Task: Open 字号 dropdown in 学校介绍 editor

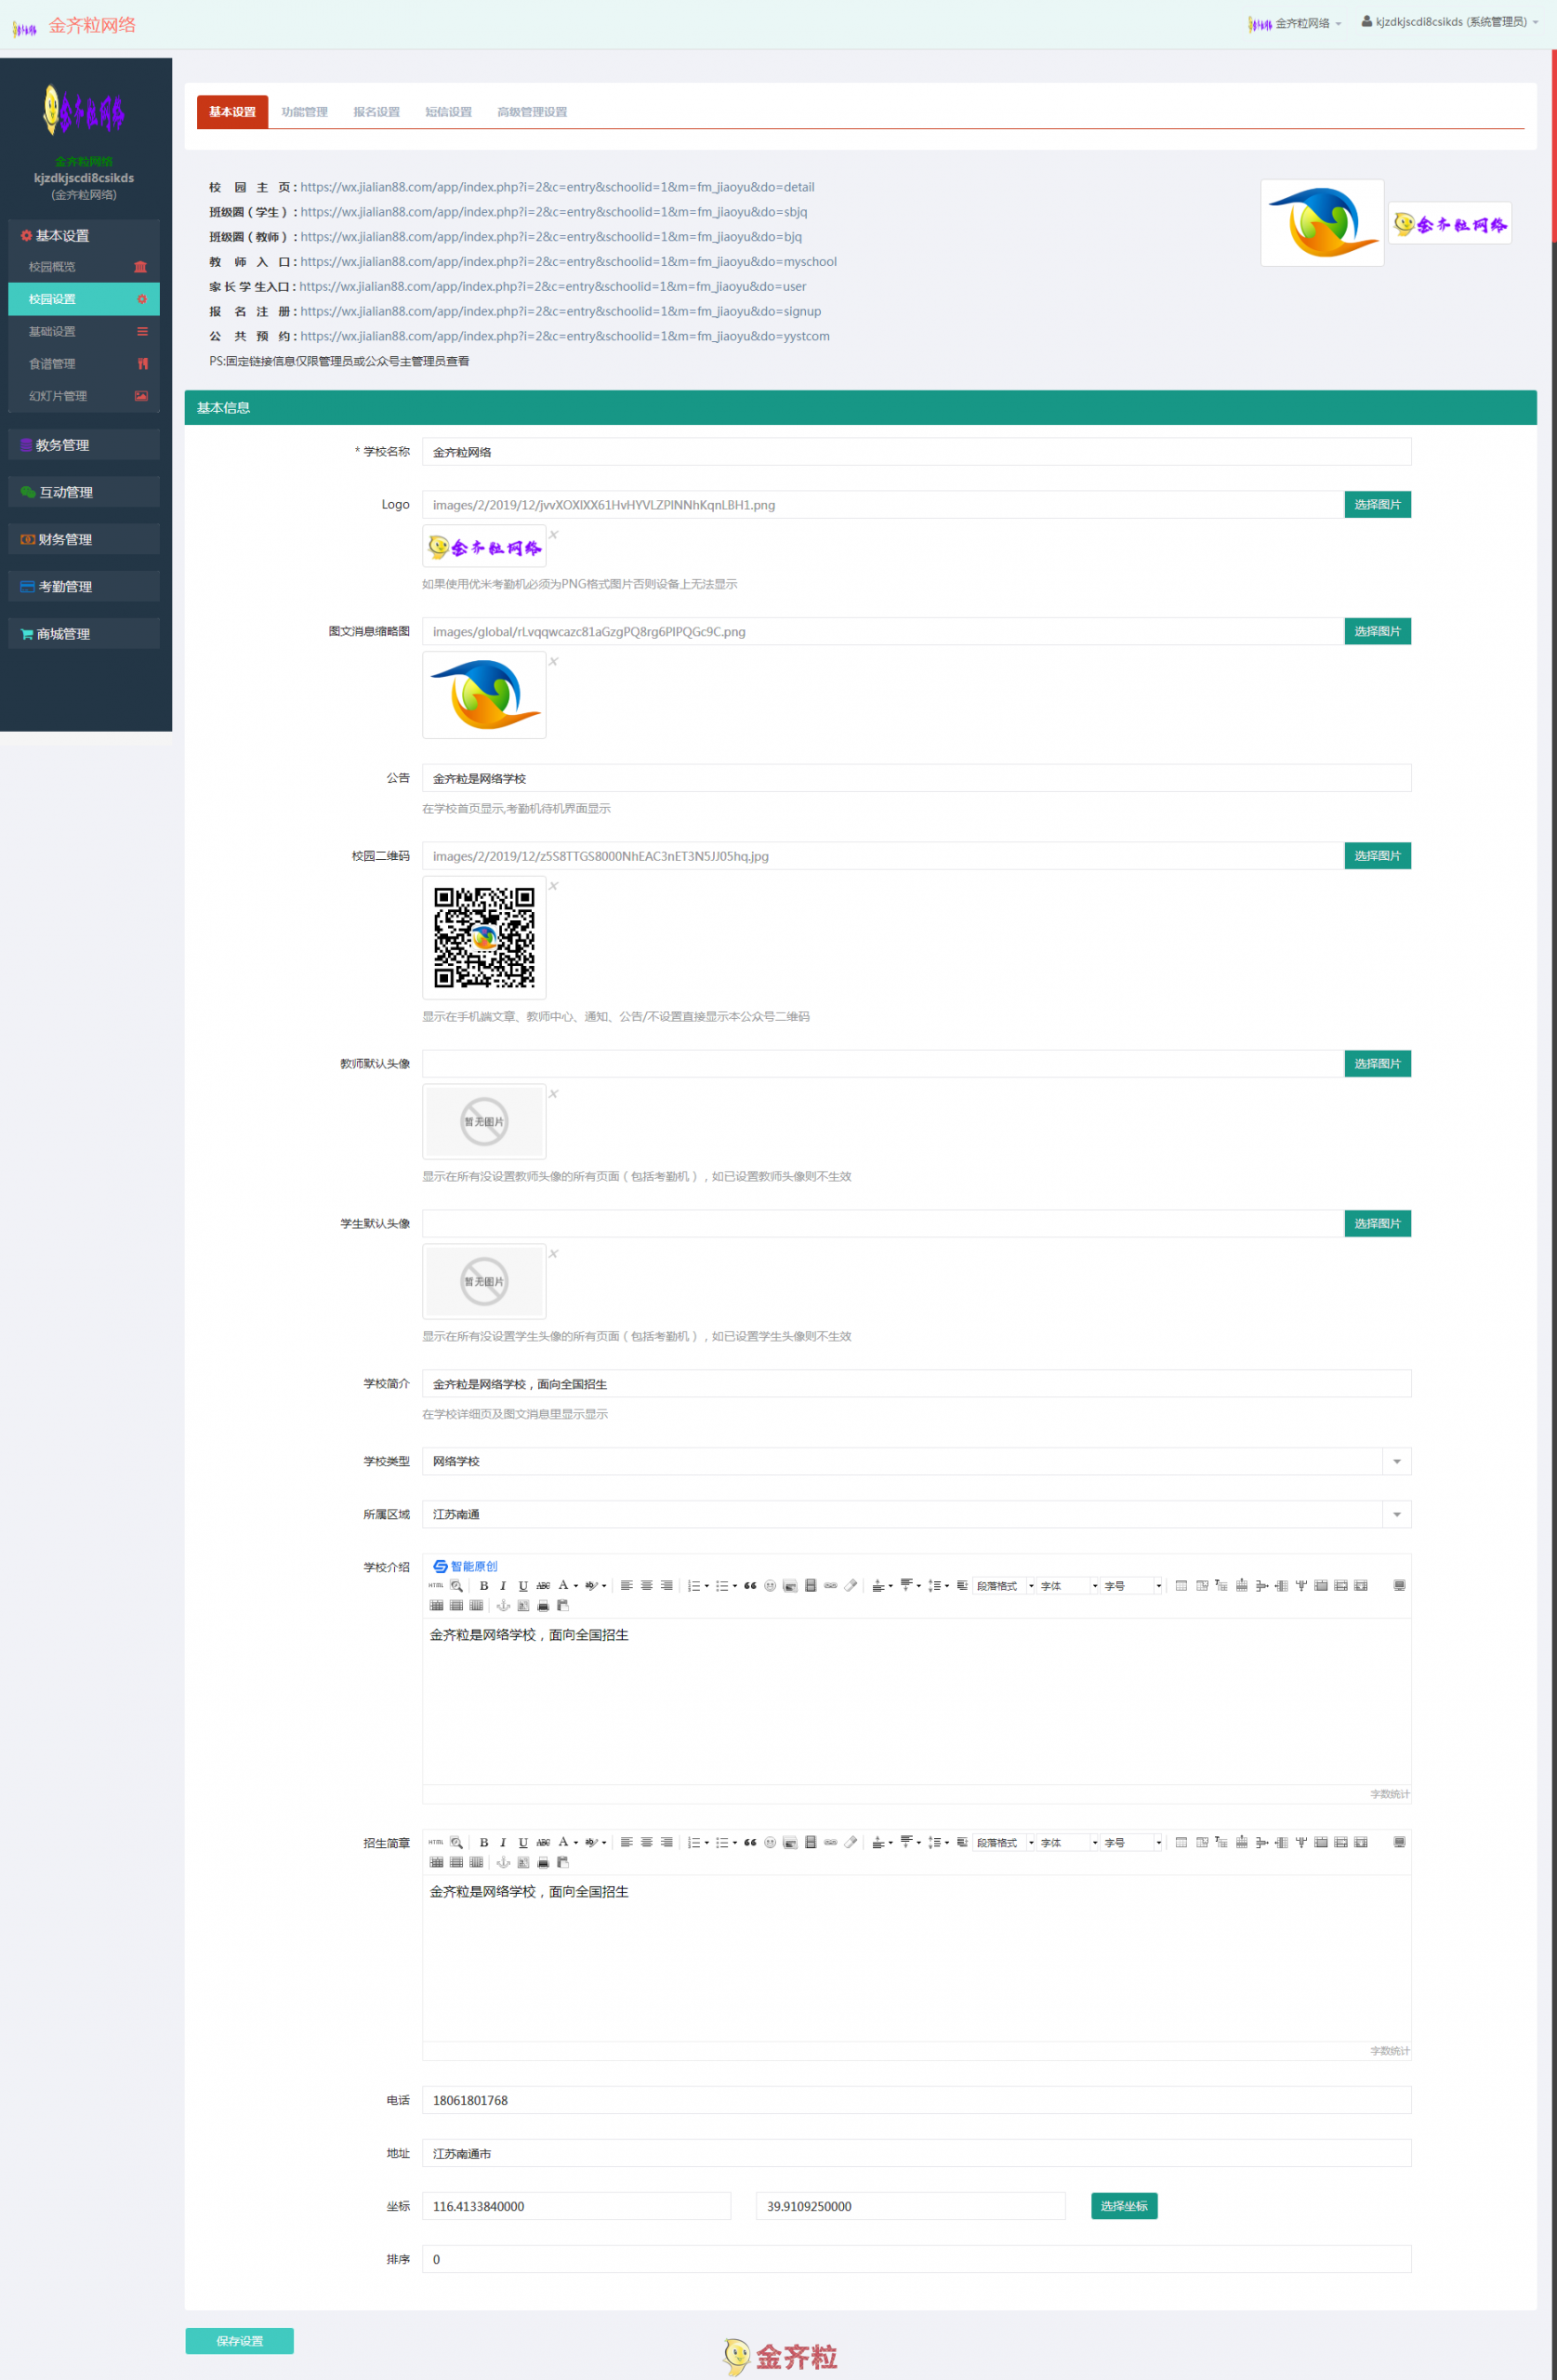Action: 1133,1586
